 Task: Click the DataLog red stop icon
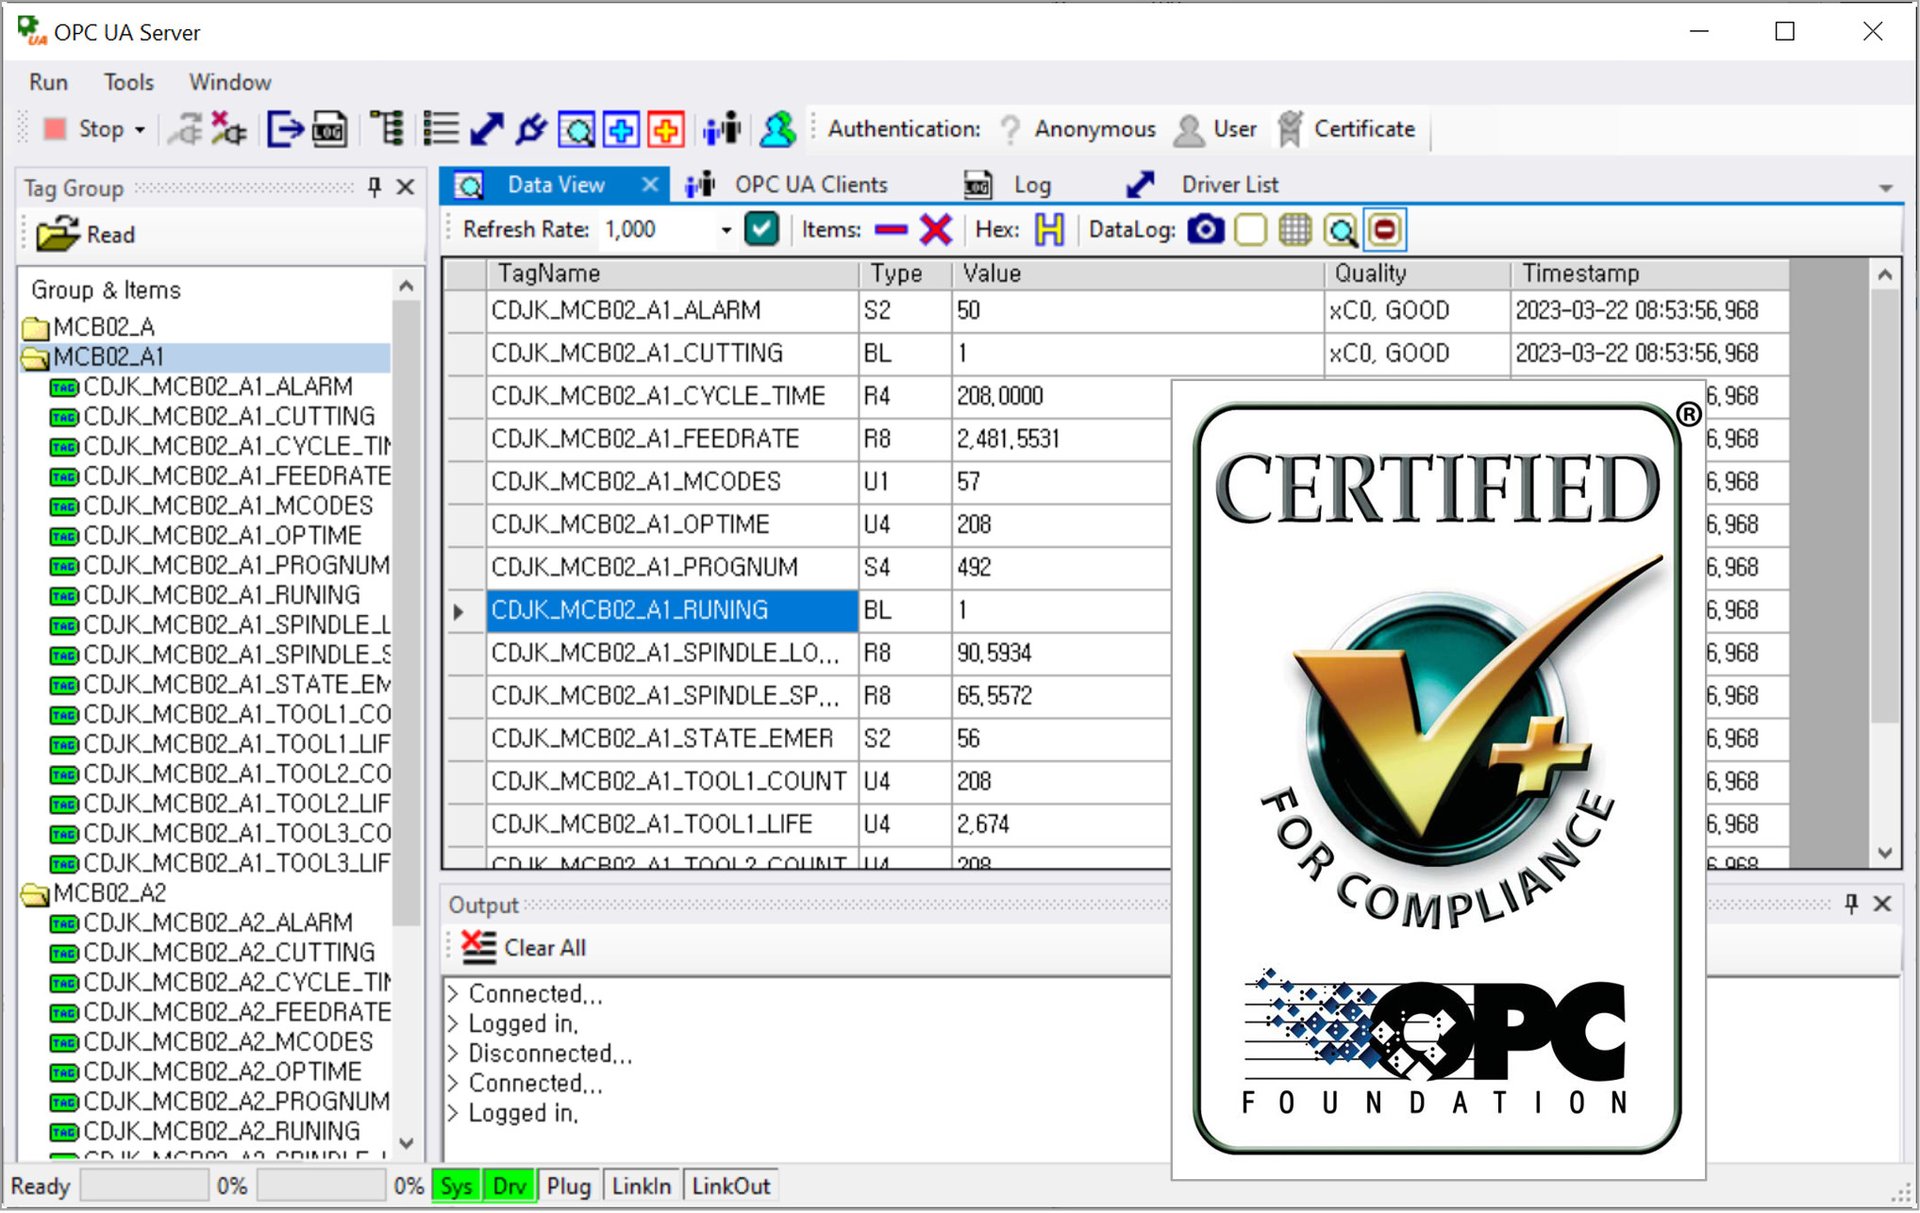(x=1385, y=230)
